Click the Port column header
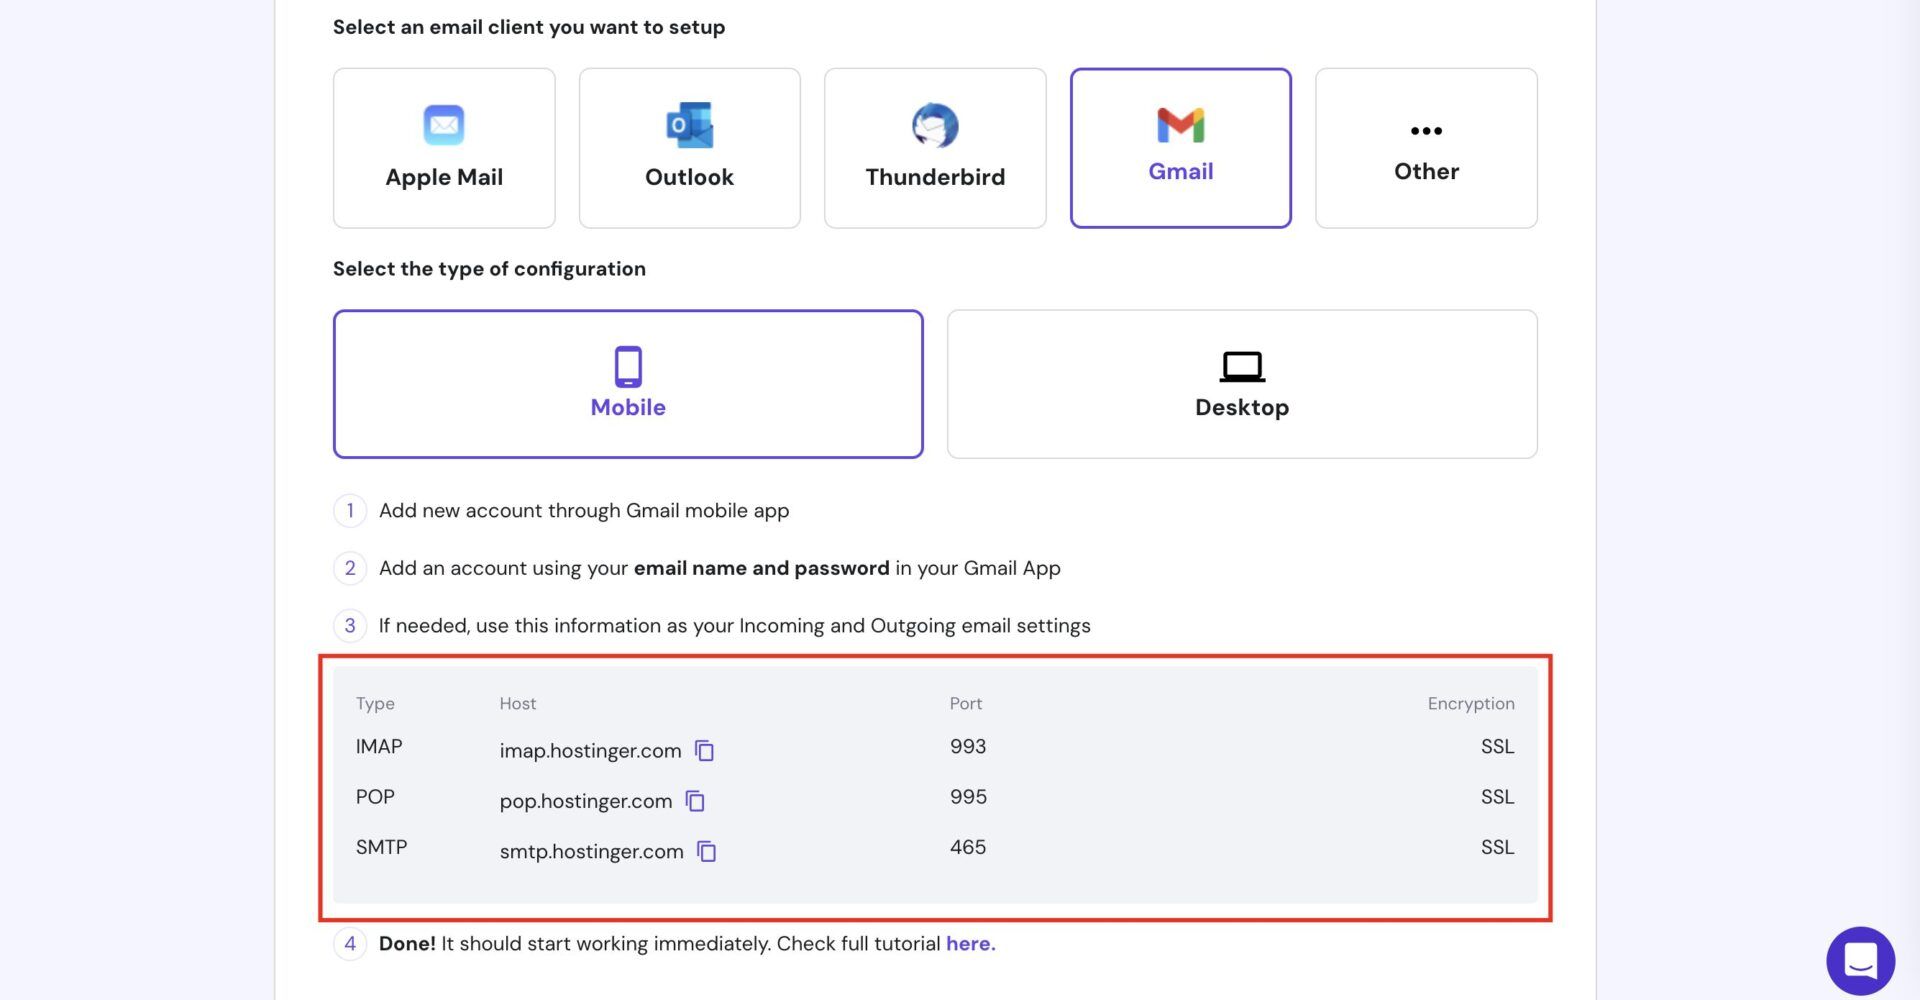Screen dimensions: 1920x1000 pos(965,703)
